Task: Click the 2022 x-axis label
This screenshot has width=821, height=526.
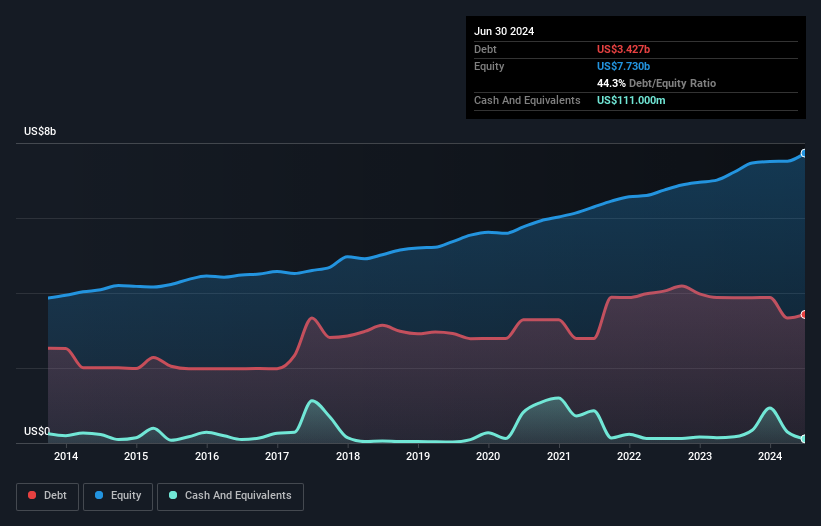Action: click(629, 456)
